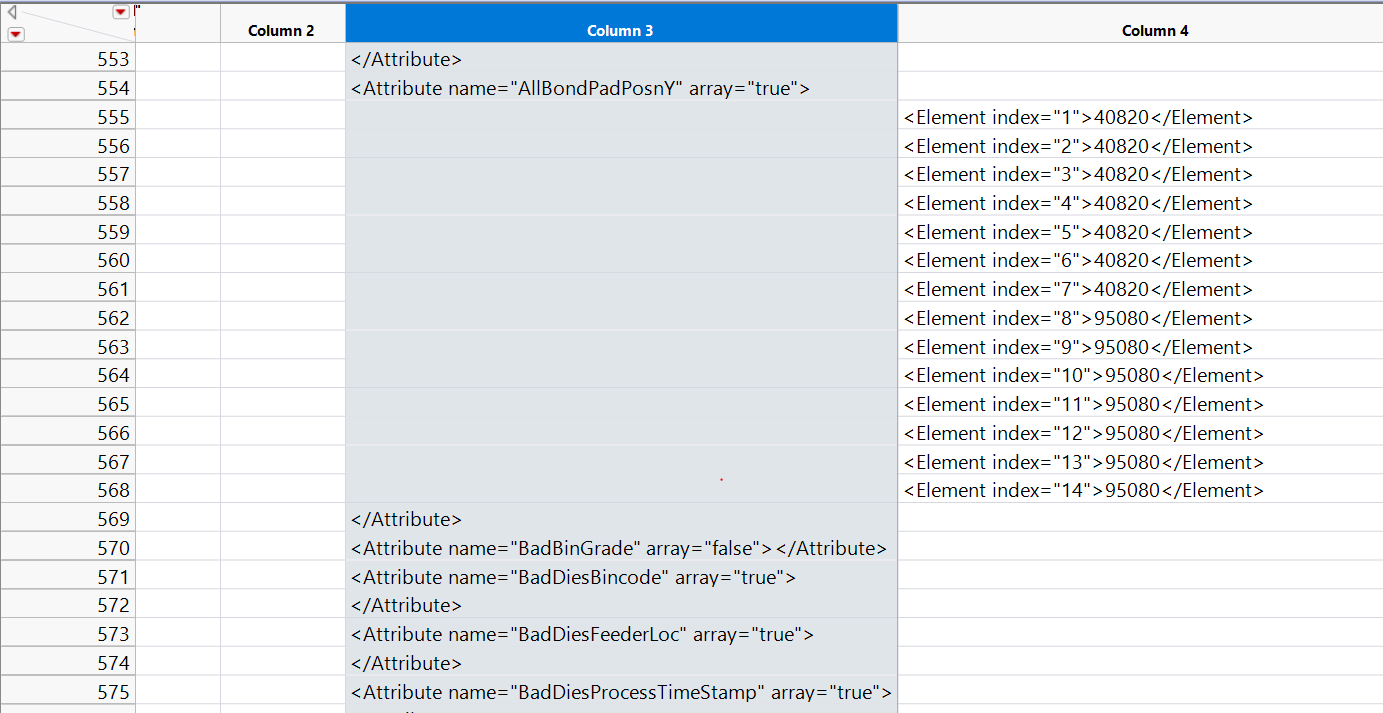Image resolution: width=1383 pixels, height=713 pixels.
Task: Open the columns red triangle hotspot menu
Action: (120, 12)
